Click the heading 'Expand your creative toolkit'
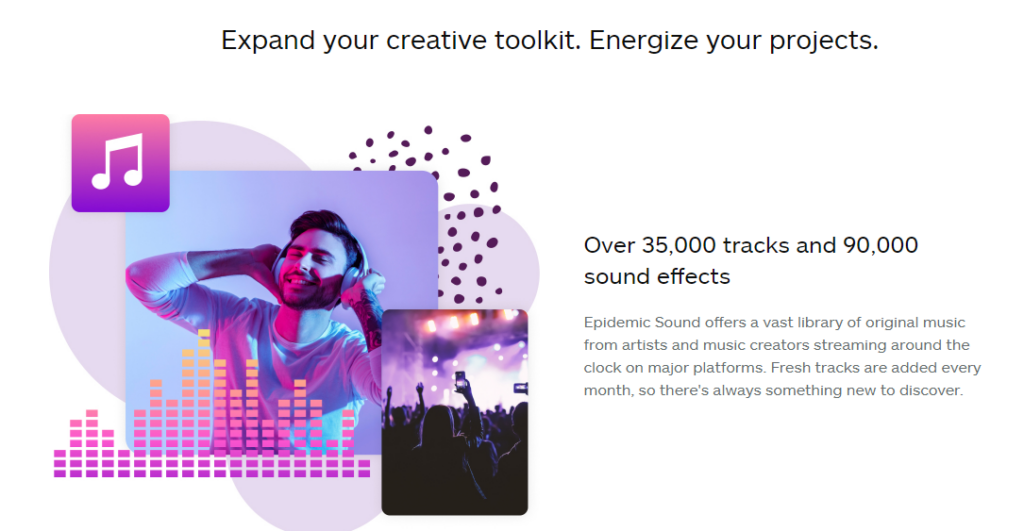Image resolution: width=1024 pixels, height=531 pixels. point(400,40)
